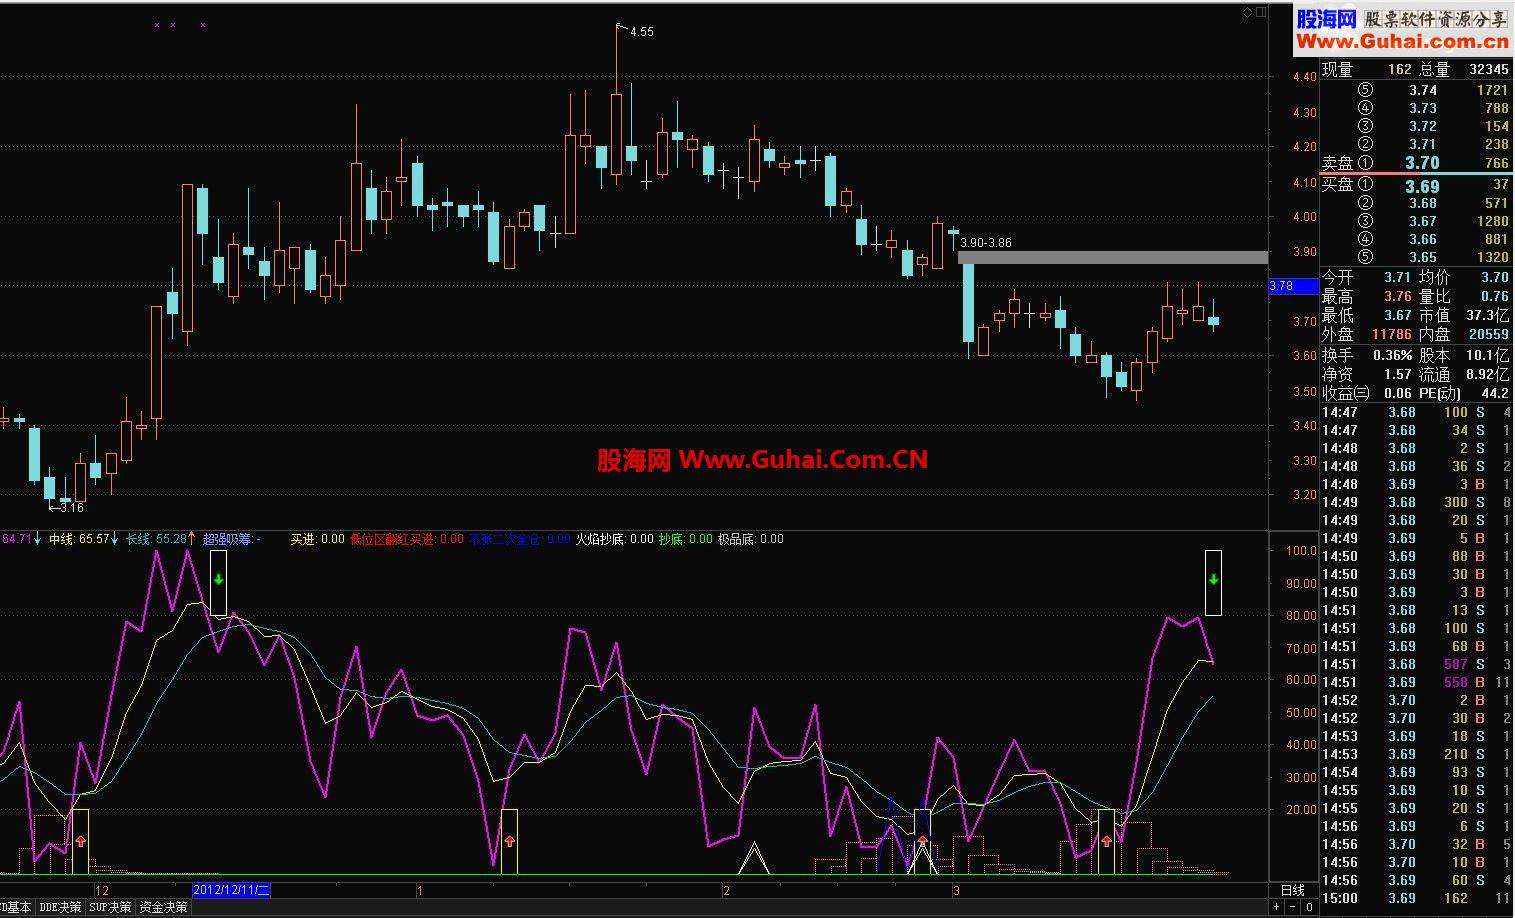Click the 15:00 final trade row

(x=1417, y=898)
